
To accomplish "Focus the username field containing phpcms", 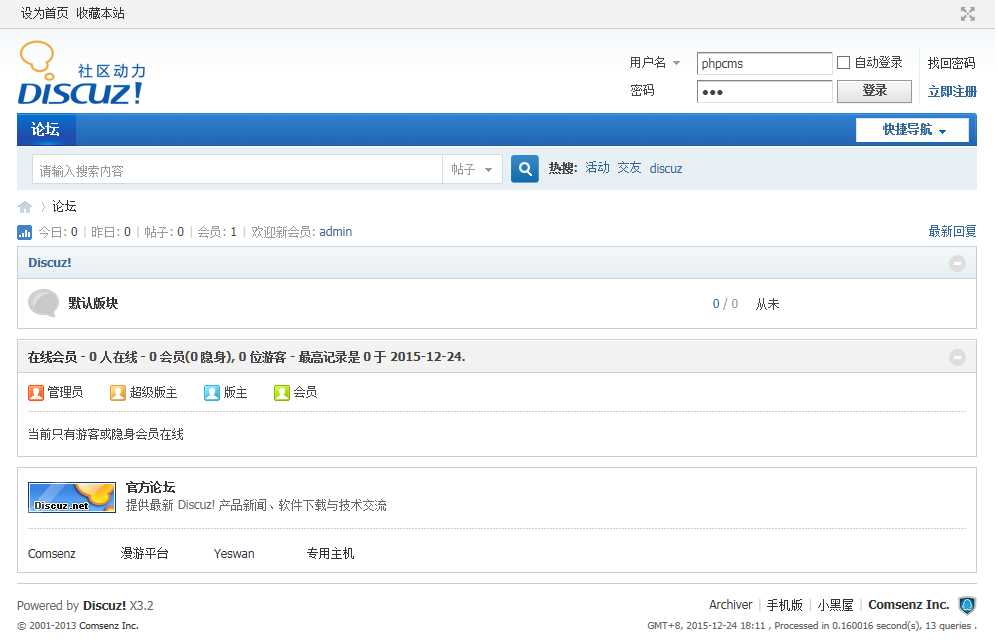I will pyautogui.click(x=764, y=63).
